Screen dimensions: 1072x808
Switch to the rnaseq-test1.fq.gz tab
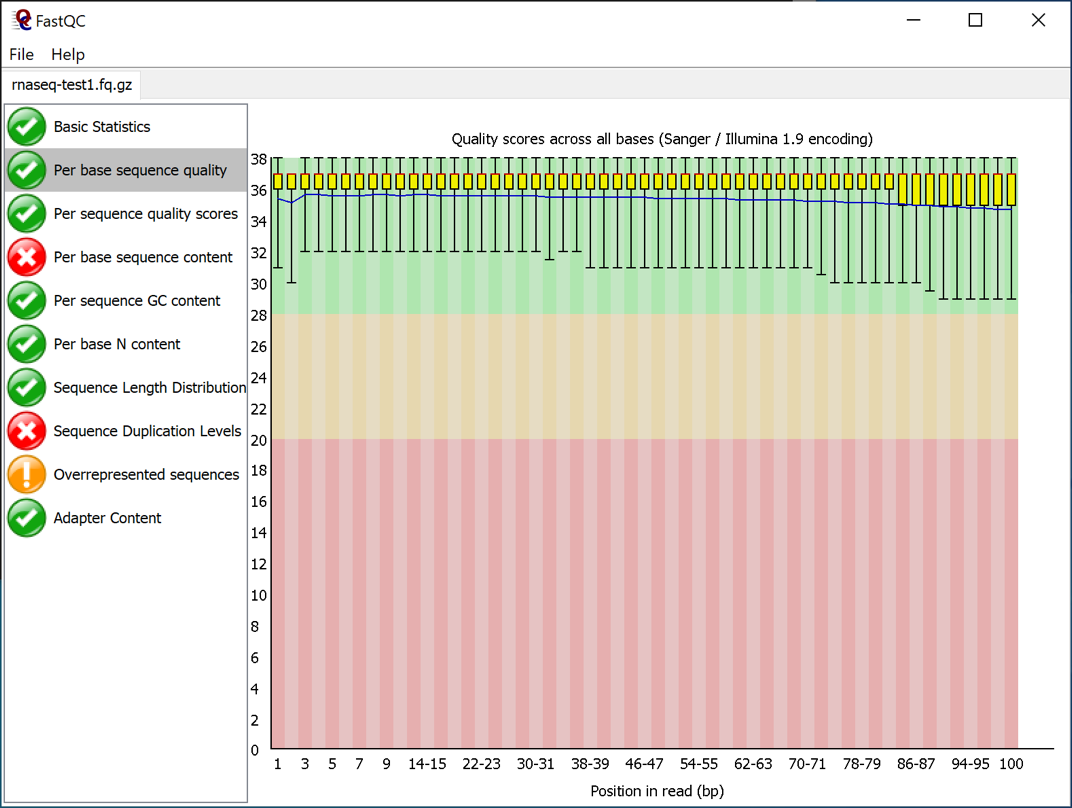coord(72,85)
